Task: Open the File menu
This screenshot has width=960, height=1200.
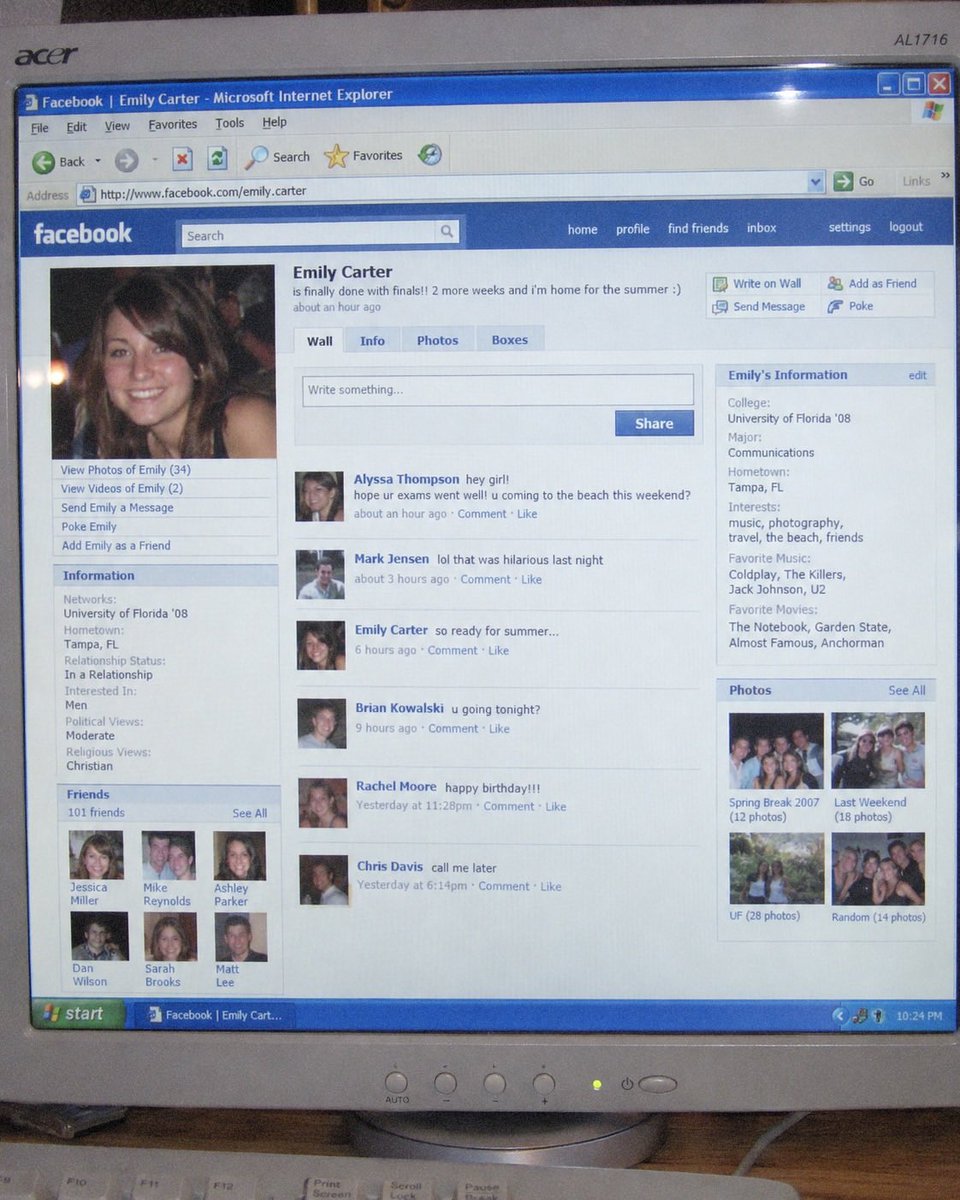Action: click(x=40, y=128)
